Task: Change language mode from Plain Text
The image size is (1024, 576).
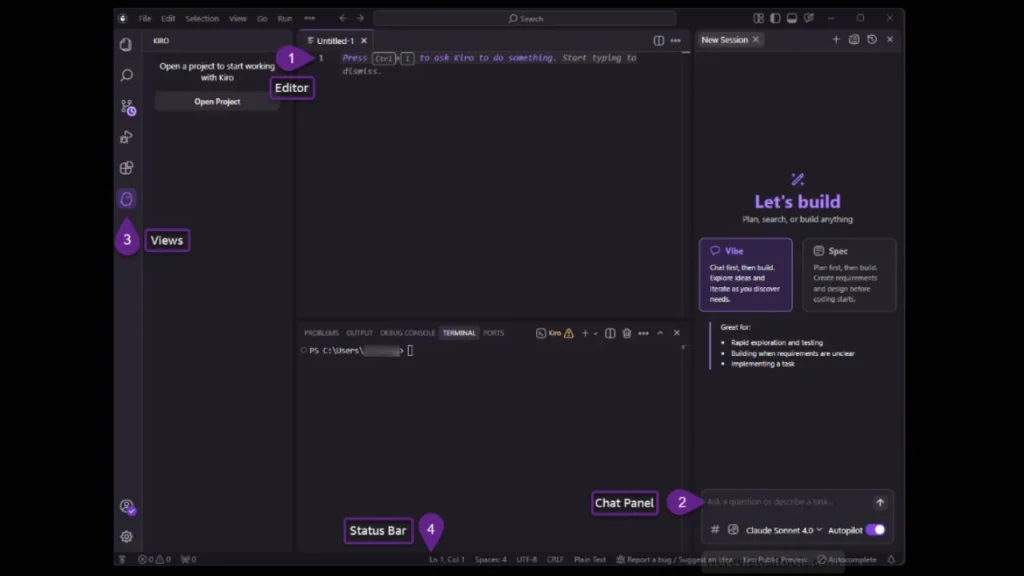Action: tap(590, 560)
